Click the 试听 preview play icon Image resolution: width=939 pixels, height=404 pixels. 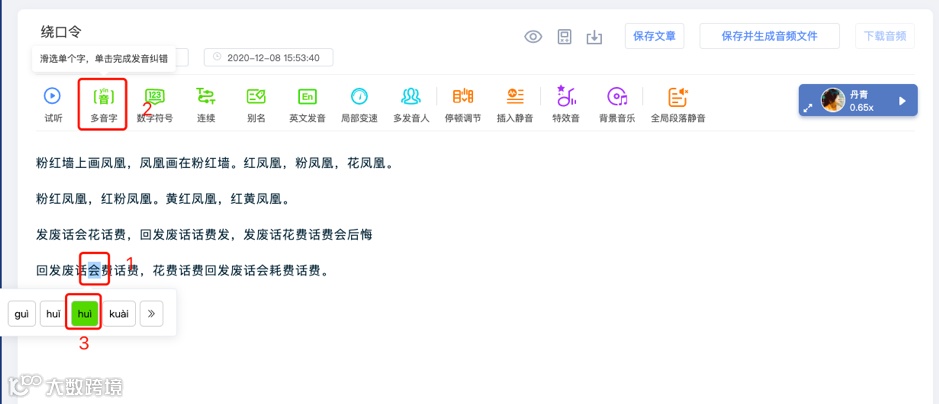[53, 96]
